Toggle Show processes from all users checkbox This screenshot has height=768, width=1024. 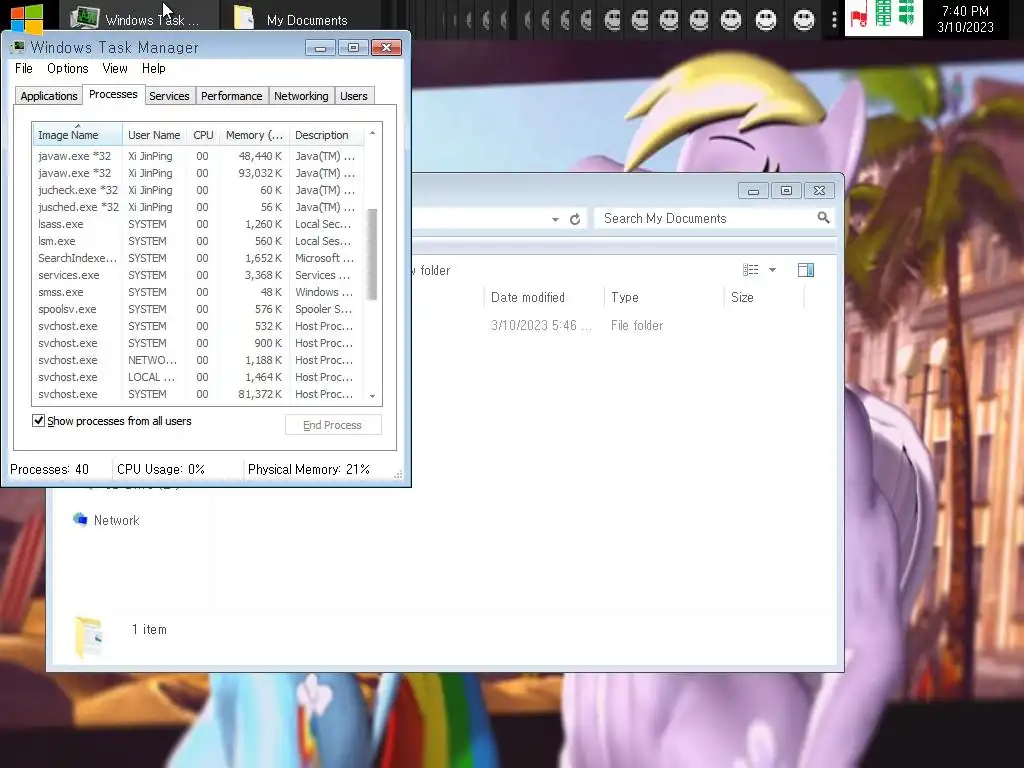(39, 421)
